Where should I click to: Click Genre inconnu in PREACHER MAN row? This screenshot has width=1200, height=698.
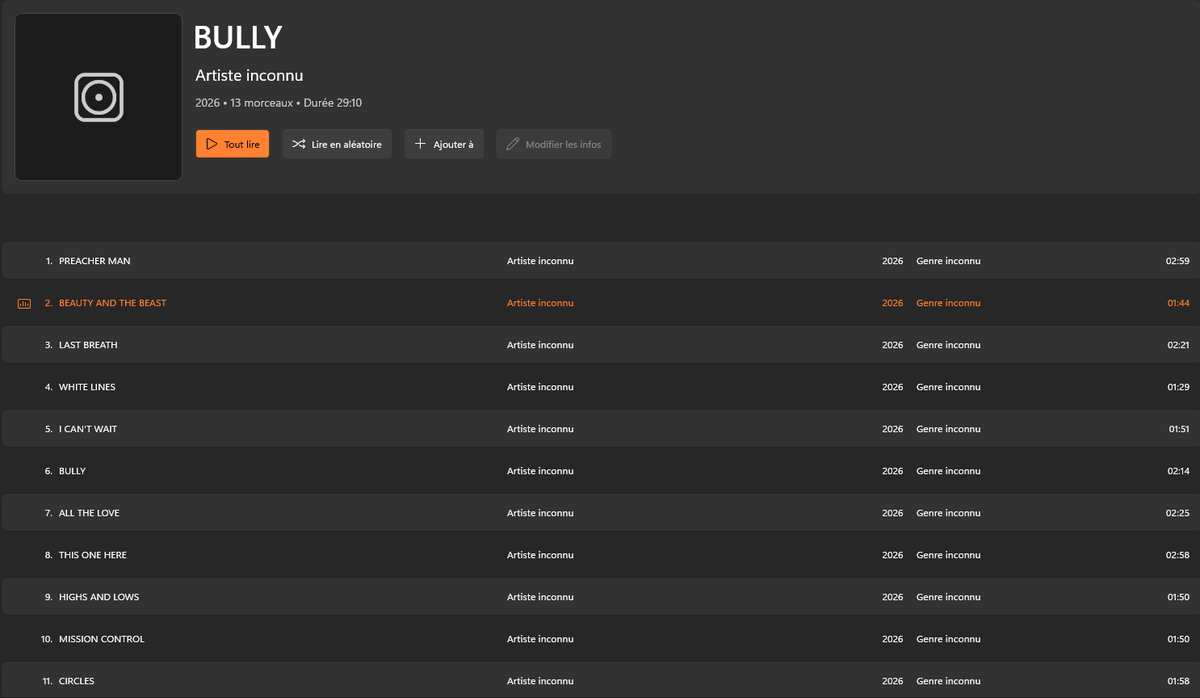point(948,261)
